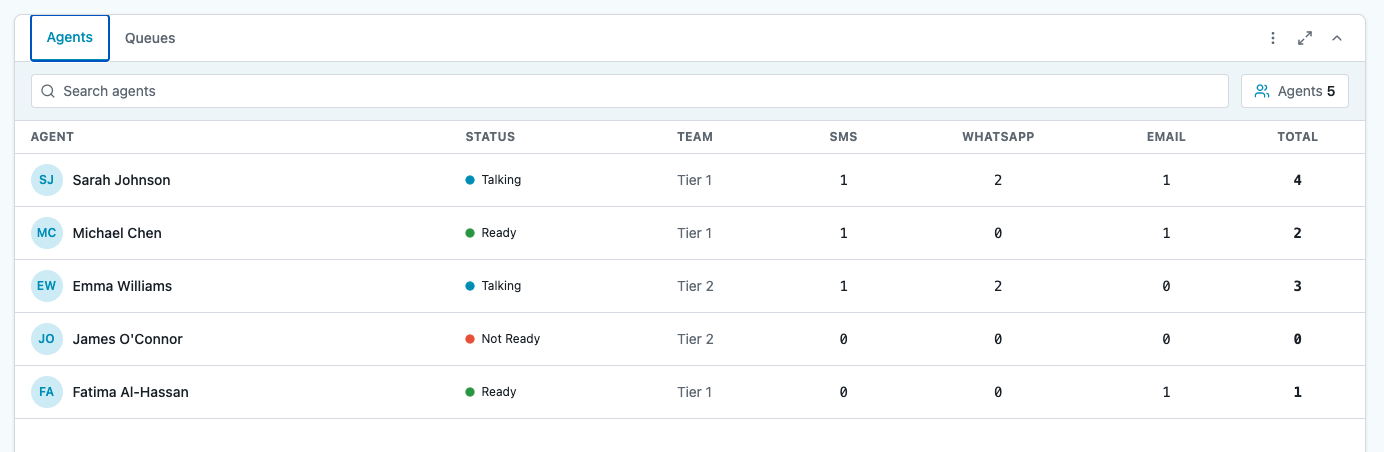Click the SJ avatar for Sarah Johnson
1384x452 pixels.
47,180
